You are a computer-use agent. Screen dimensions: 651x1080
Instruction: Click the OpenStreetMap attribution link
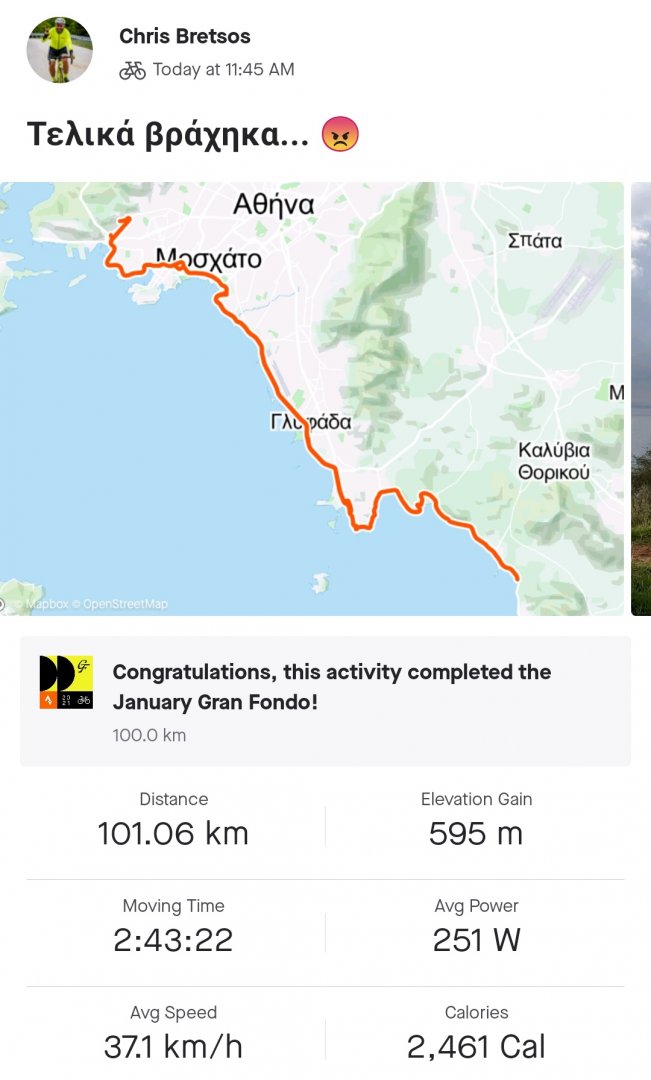(125, 604)
